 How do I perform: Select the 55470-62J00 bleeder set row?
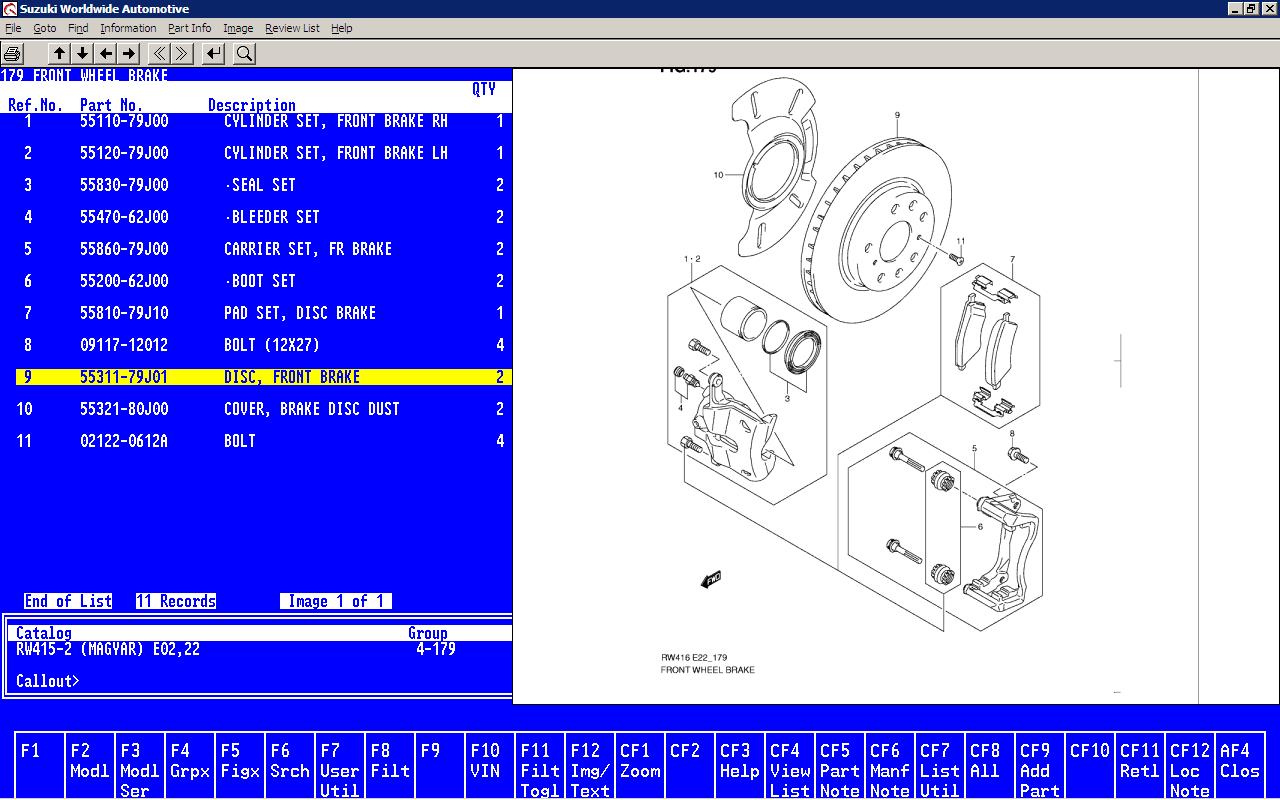click(x=264, y=217)
